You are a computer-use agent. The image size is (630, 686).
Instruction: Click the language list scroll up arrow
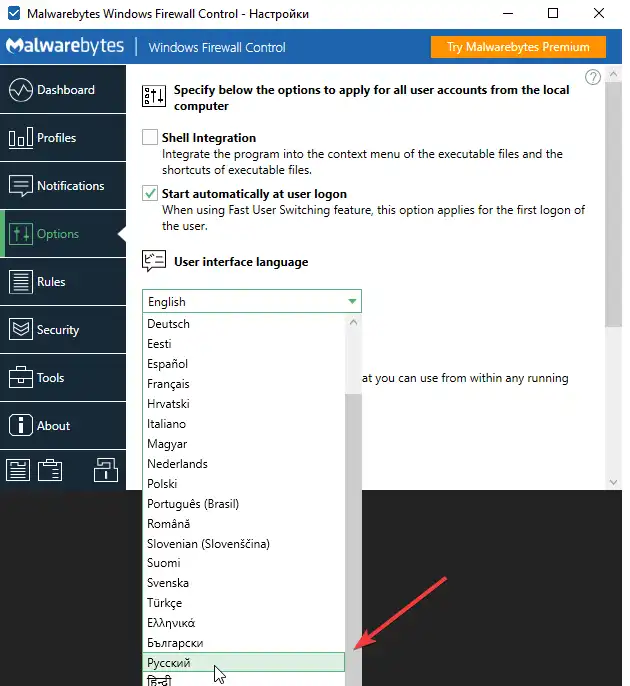pos(354,322)
